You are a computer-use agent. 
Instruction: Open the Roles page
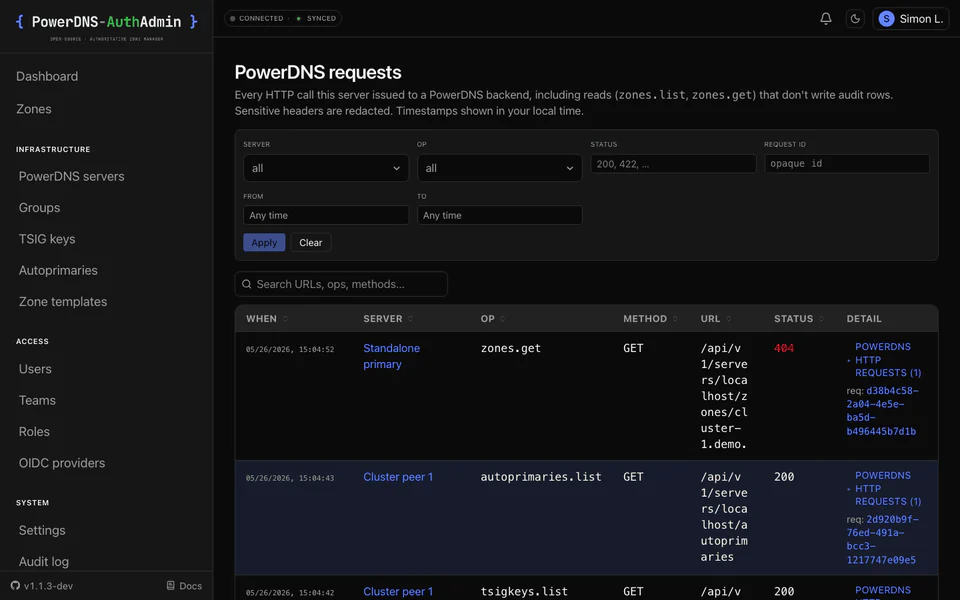pos(34,432)
